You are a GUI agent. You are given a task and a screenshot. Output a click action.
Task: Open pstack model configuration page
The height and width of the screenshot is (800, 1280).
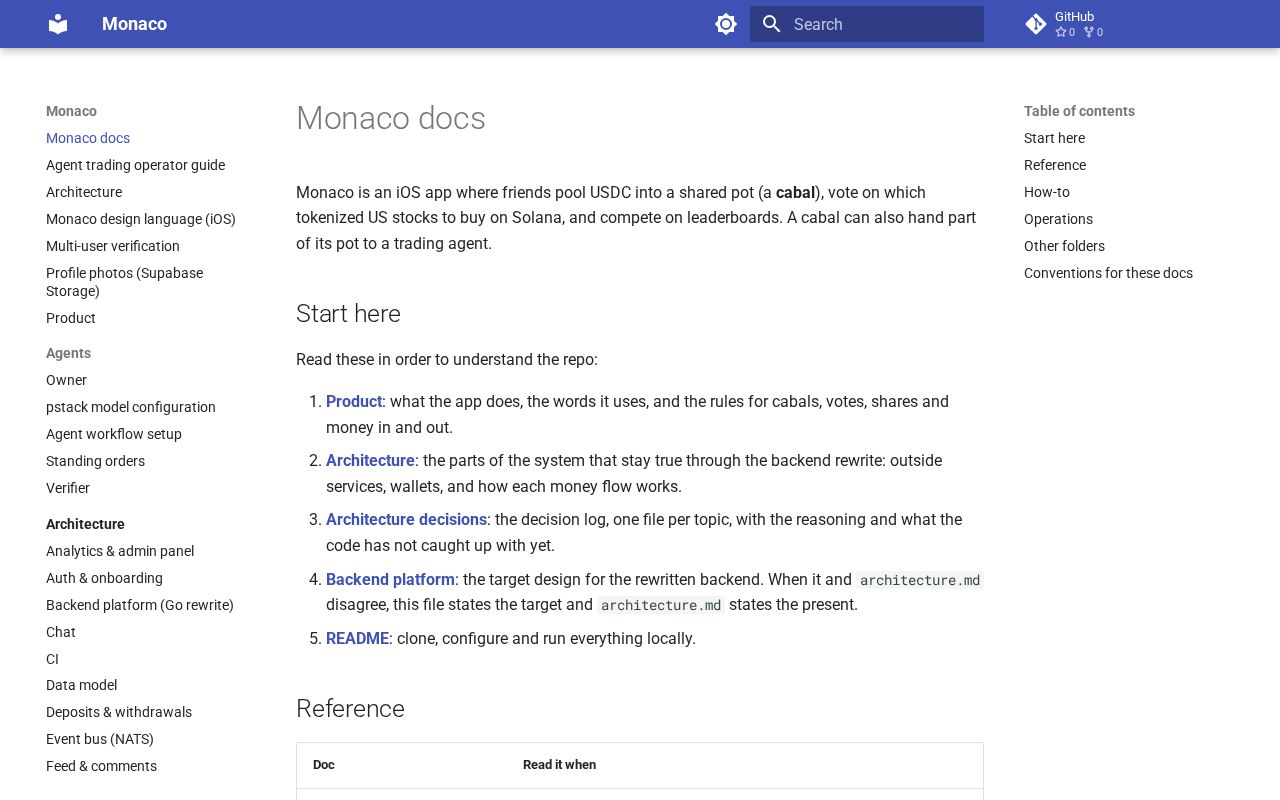131,407
